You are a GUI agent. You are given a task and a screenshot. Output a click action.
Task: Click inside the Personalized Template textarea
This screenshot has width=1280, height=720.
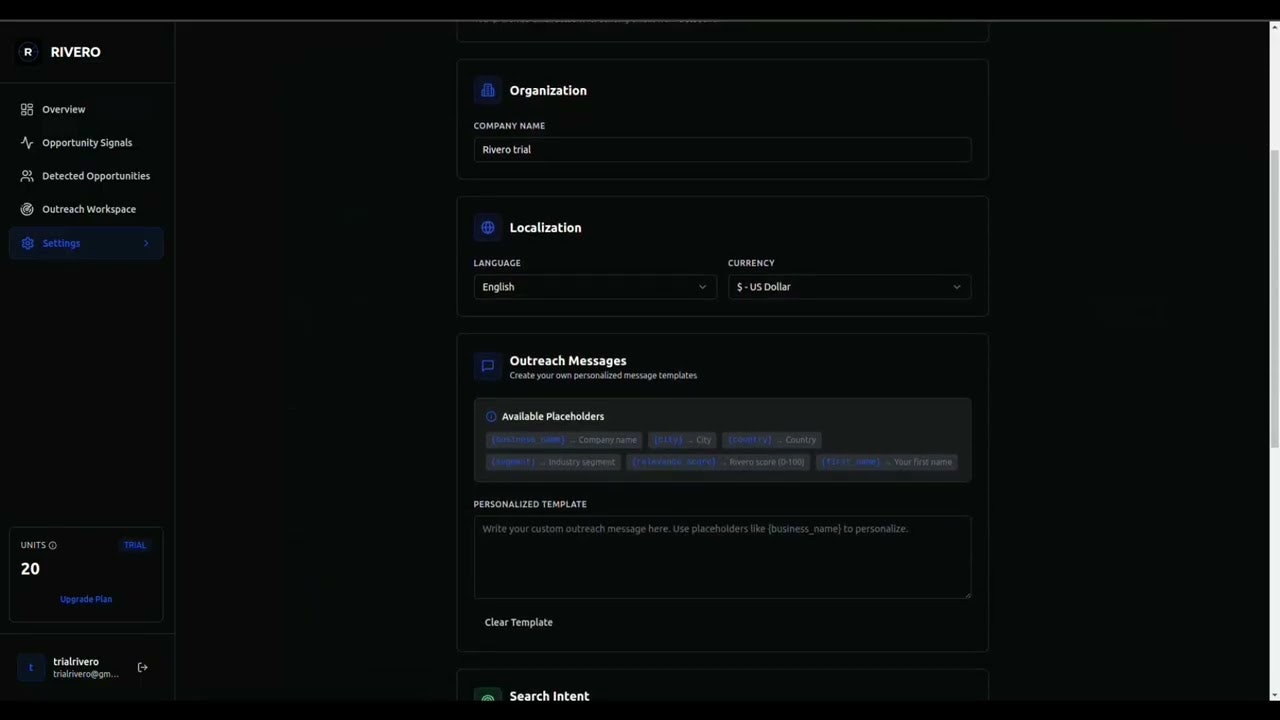click(722, 557)
